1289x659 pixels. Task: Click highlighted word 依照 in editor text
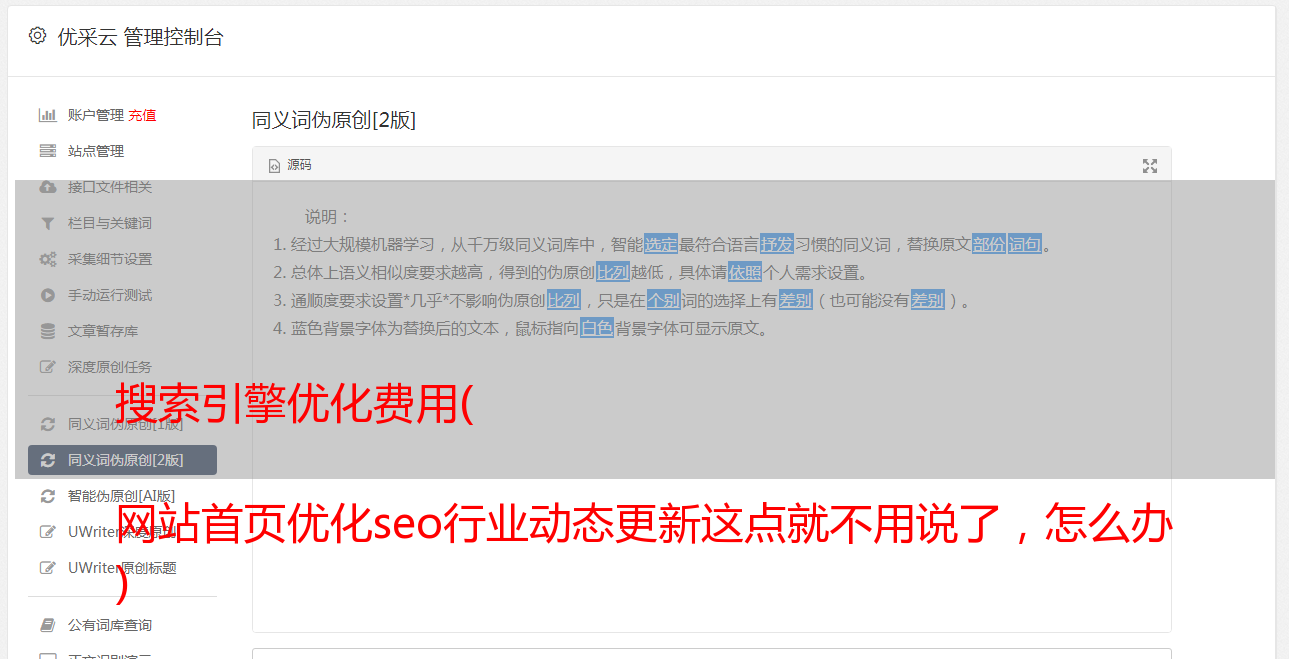(745, 272)
